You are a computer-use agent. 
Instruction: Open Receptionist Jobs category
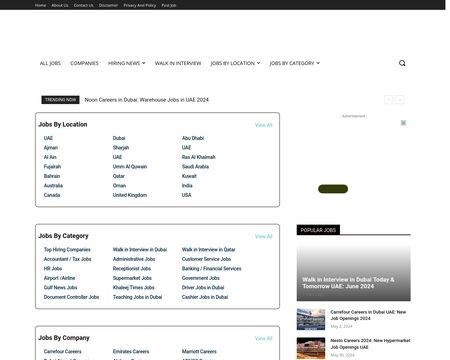132,269
